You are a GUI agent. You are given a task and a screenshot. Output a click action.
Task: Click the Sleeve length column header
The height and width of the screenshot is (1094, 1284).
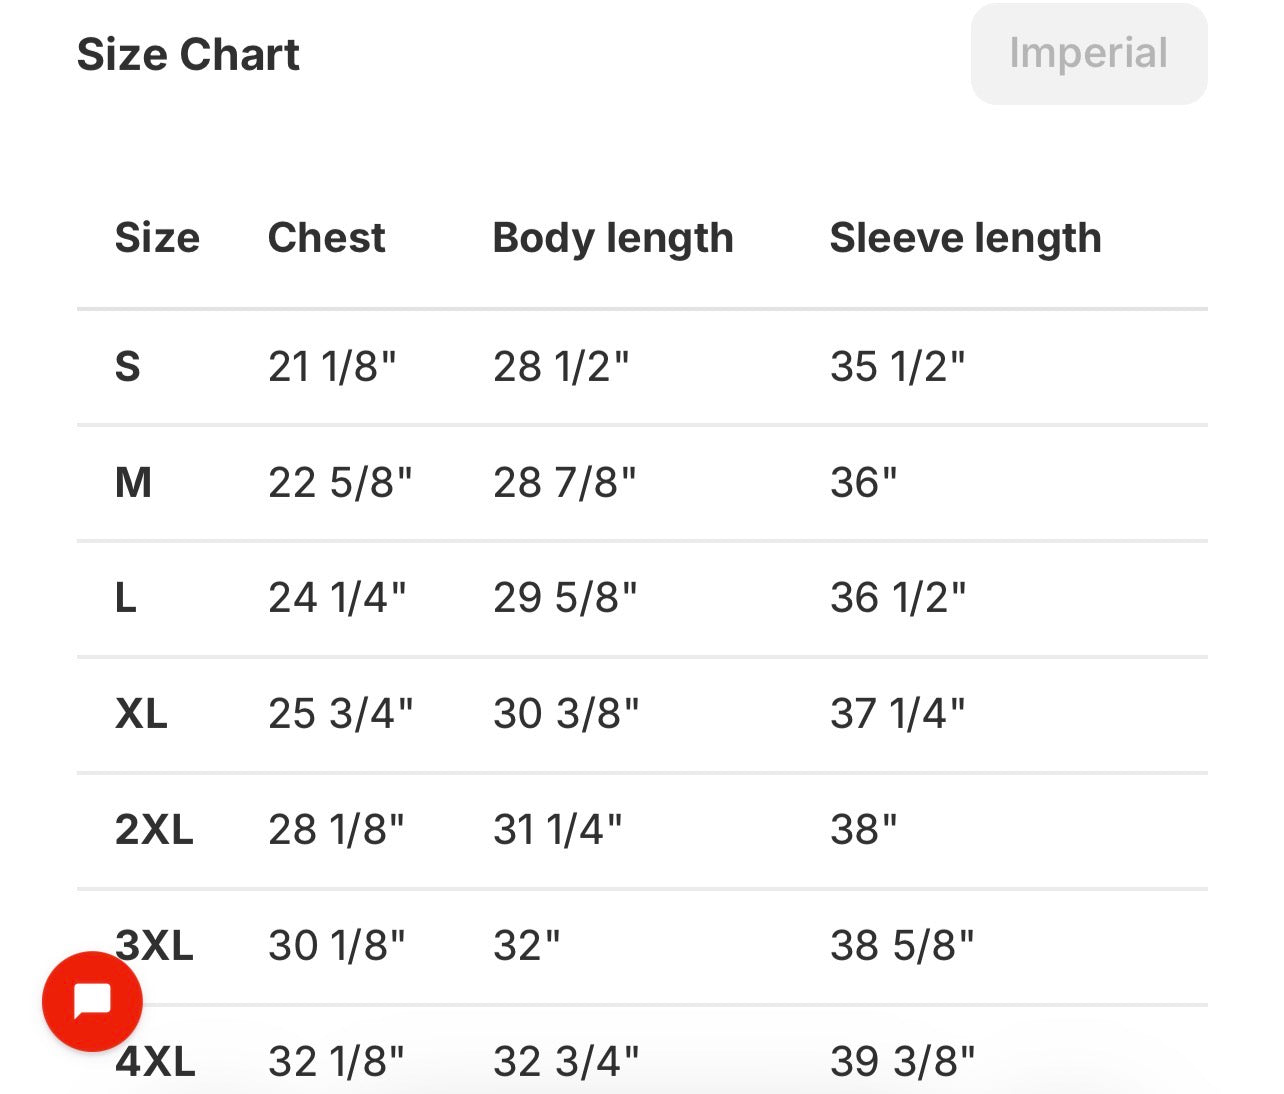click(x=965, y=238)
